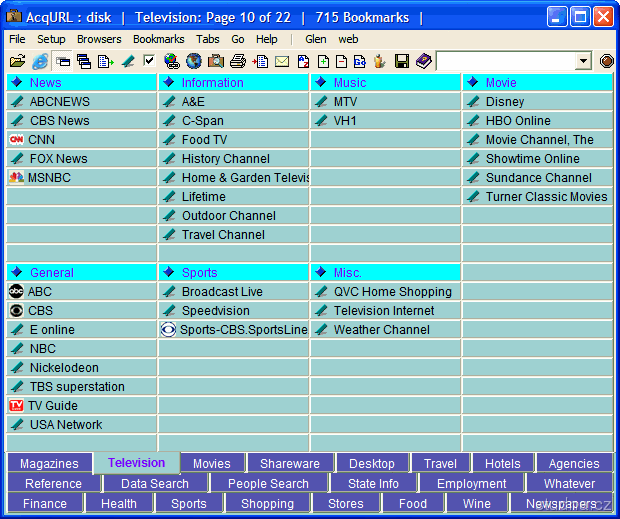Open the Weather Channel bookmark

tap(381, 330)
